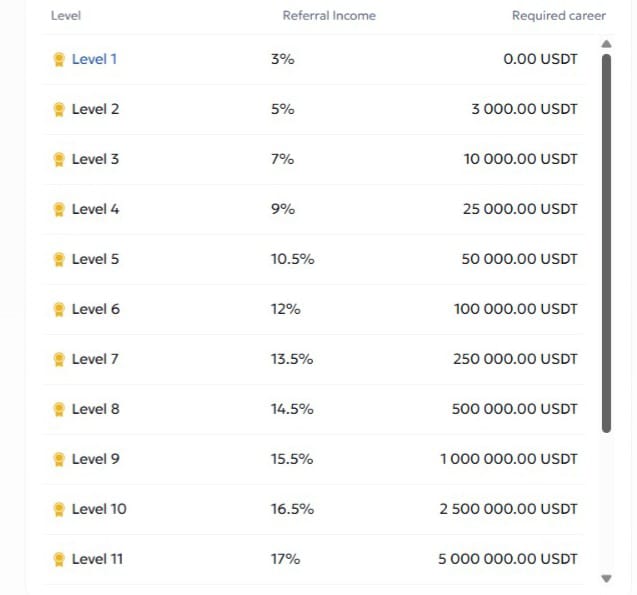
Task: Click the Level column header
Action: [x=66, y=16]
